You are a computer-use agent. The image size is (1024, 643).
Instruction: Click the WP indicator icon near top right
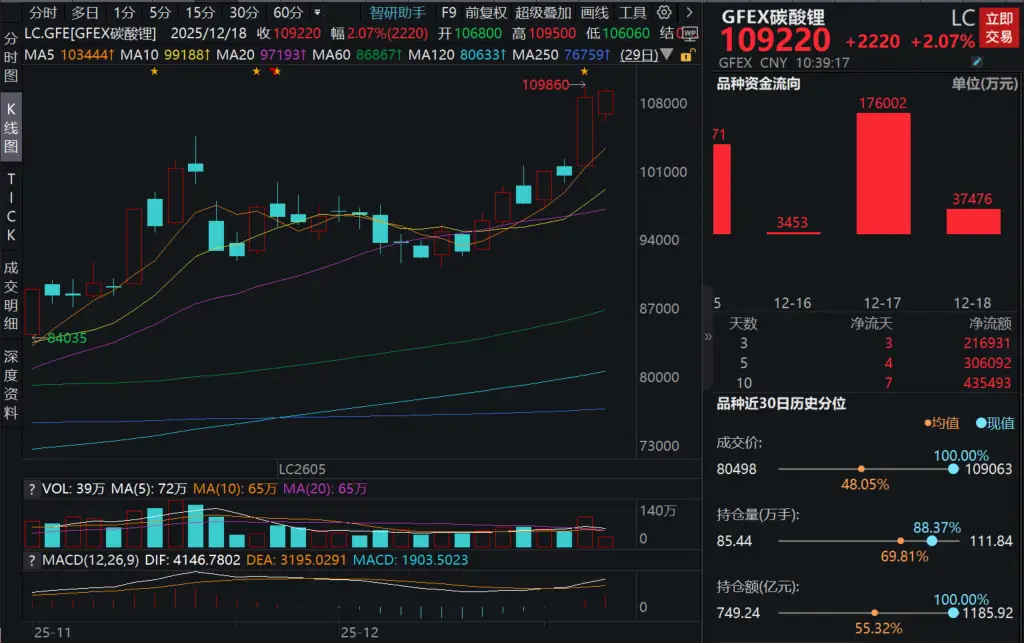pos(688,31)
